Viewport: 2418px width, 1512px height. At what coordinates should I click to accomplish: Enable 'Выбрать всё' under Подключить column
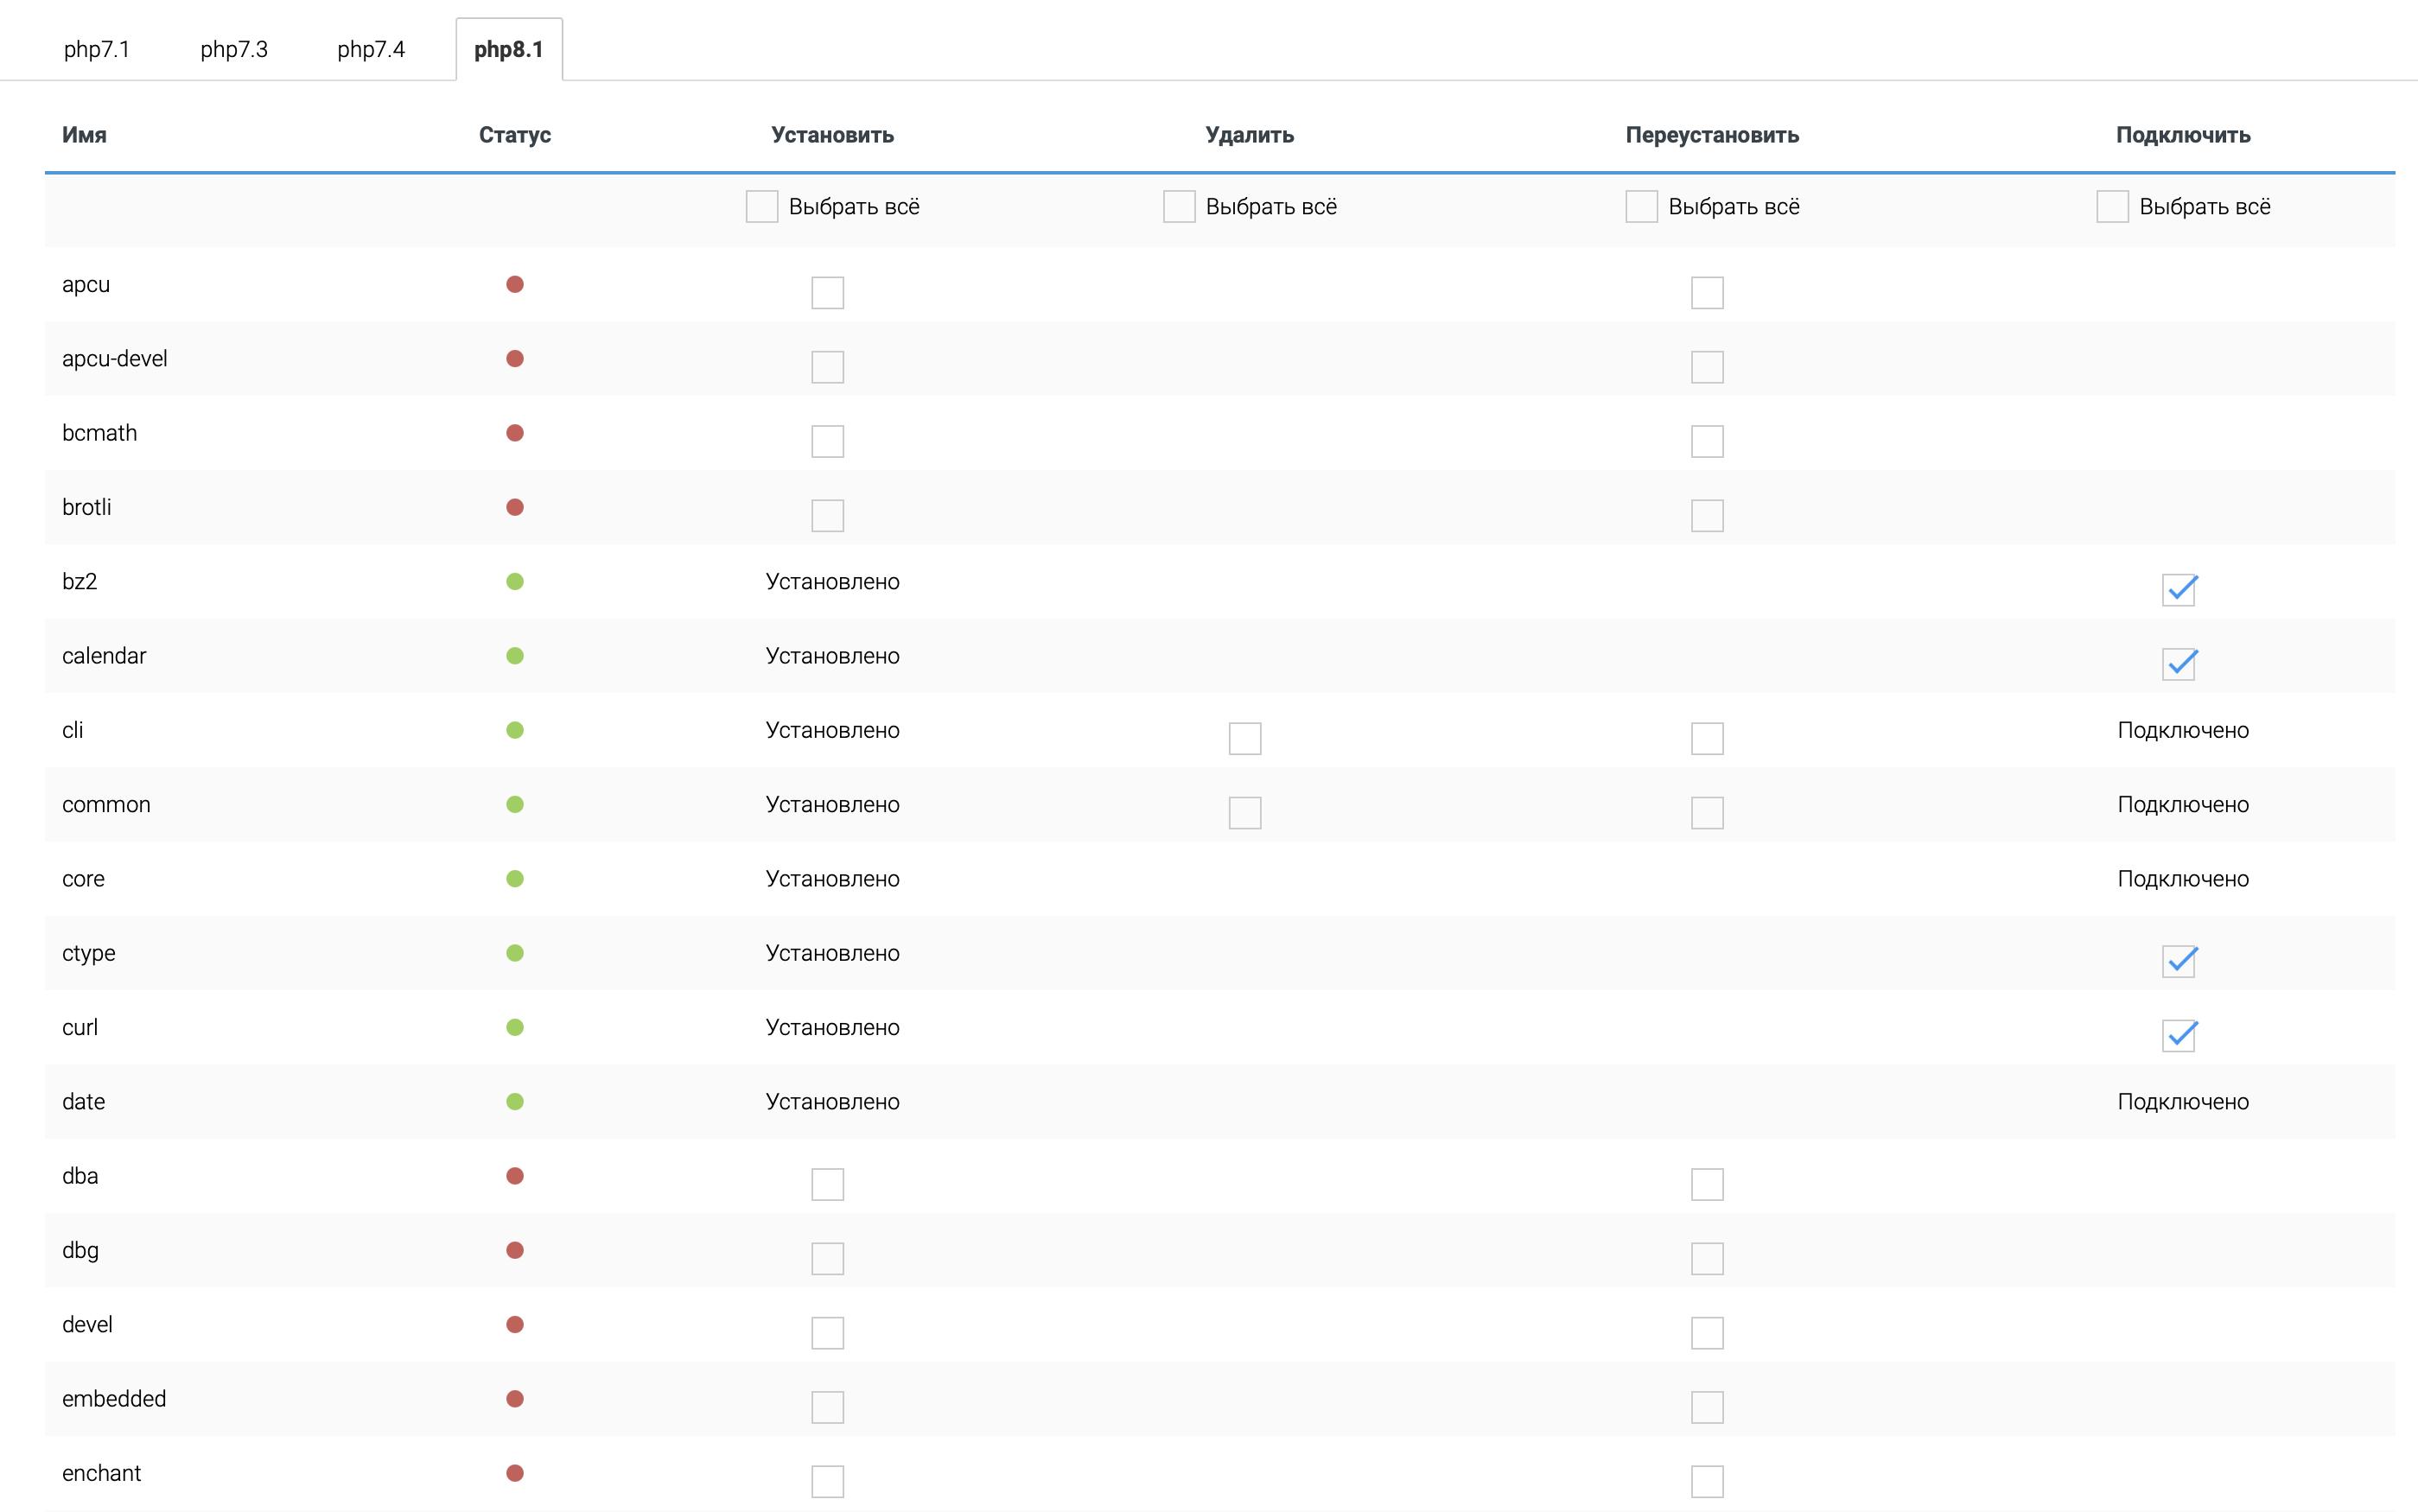pos(2112,207)
